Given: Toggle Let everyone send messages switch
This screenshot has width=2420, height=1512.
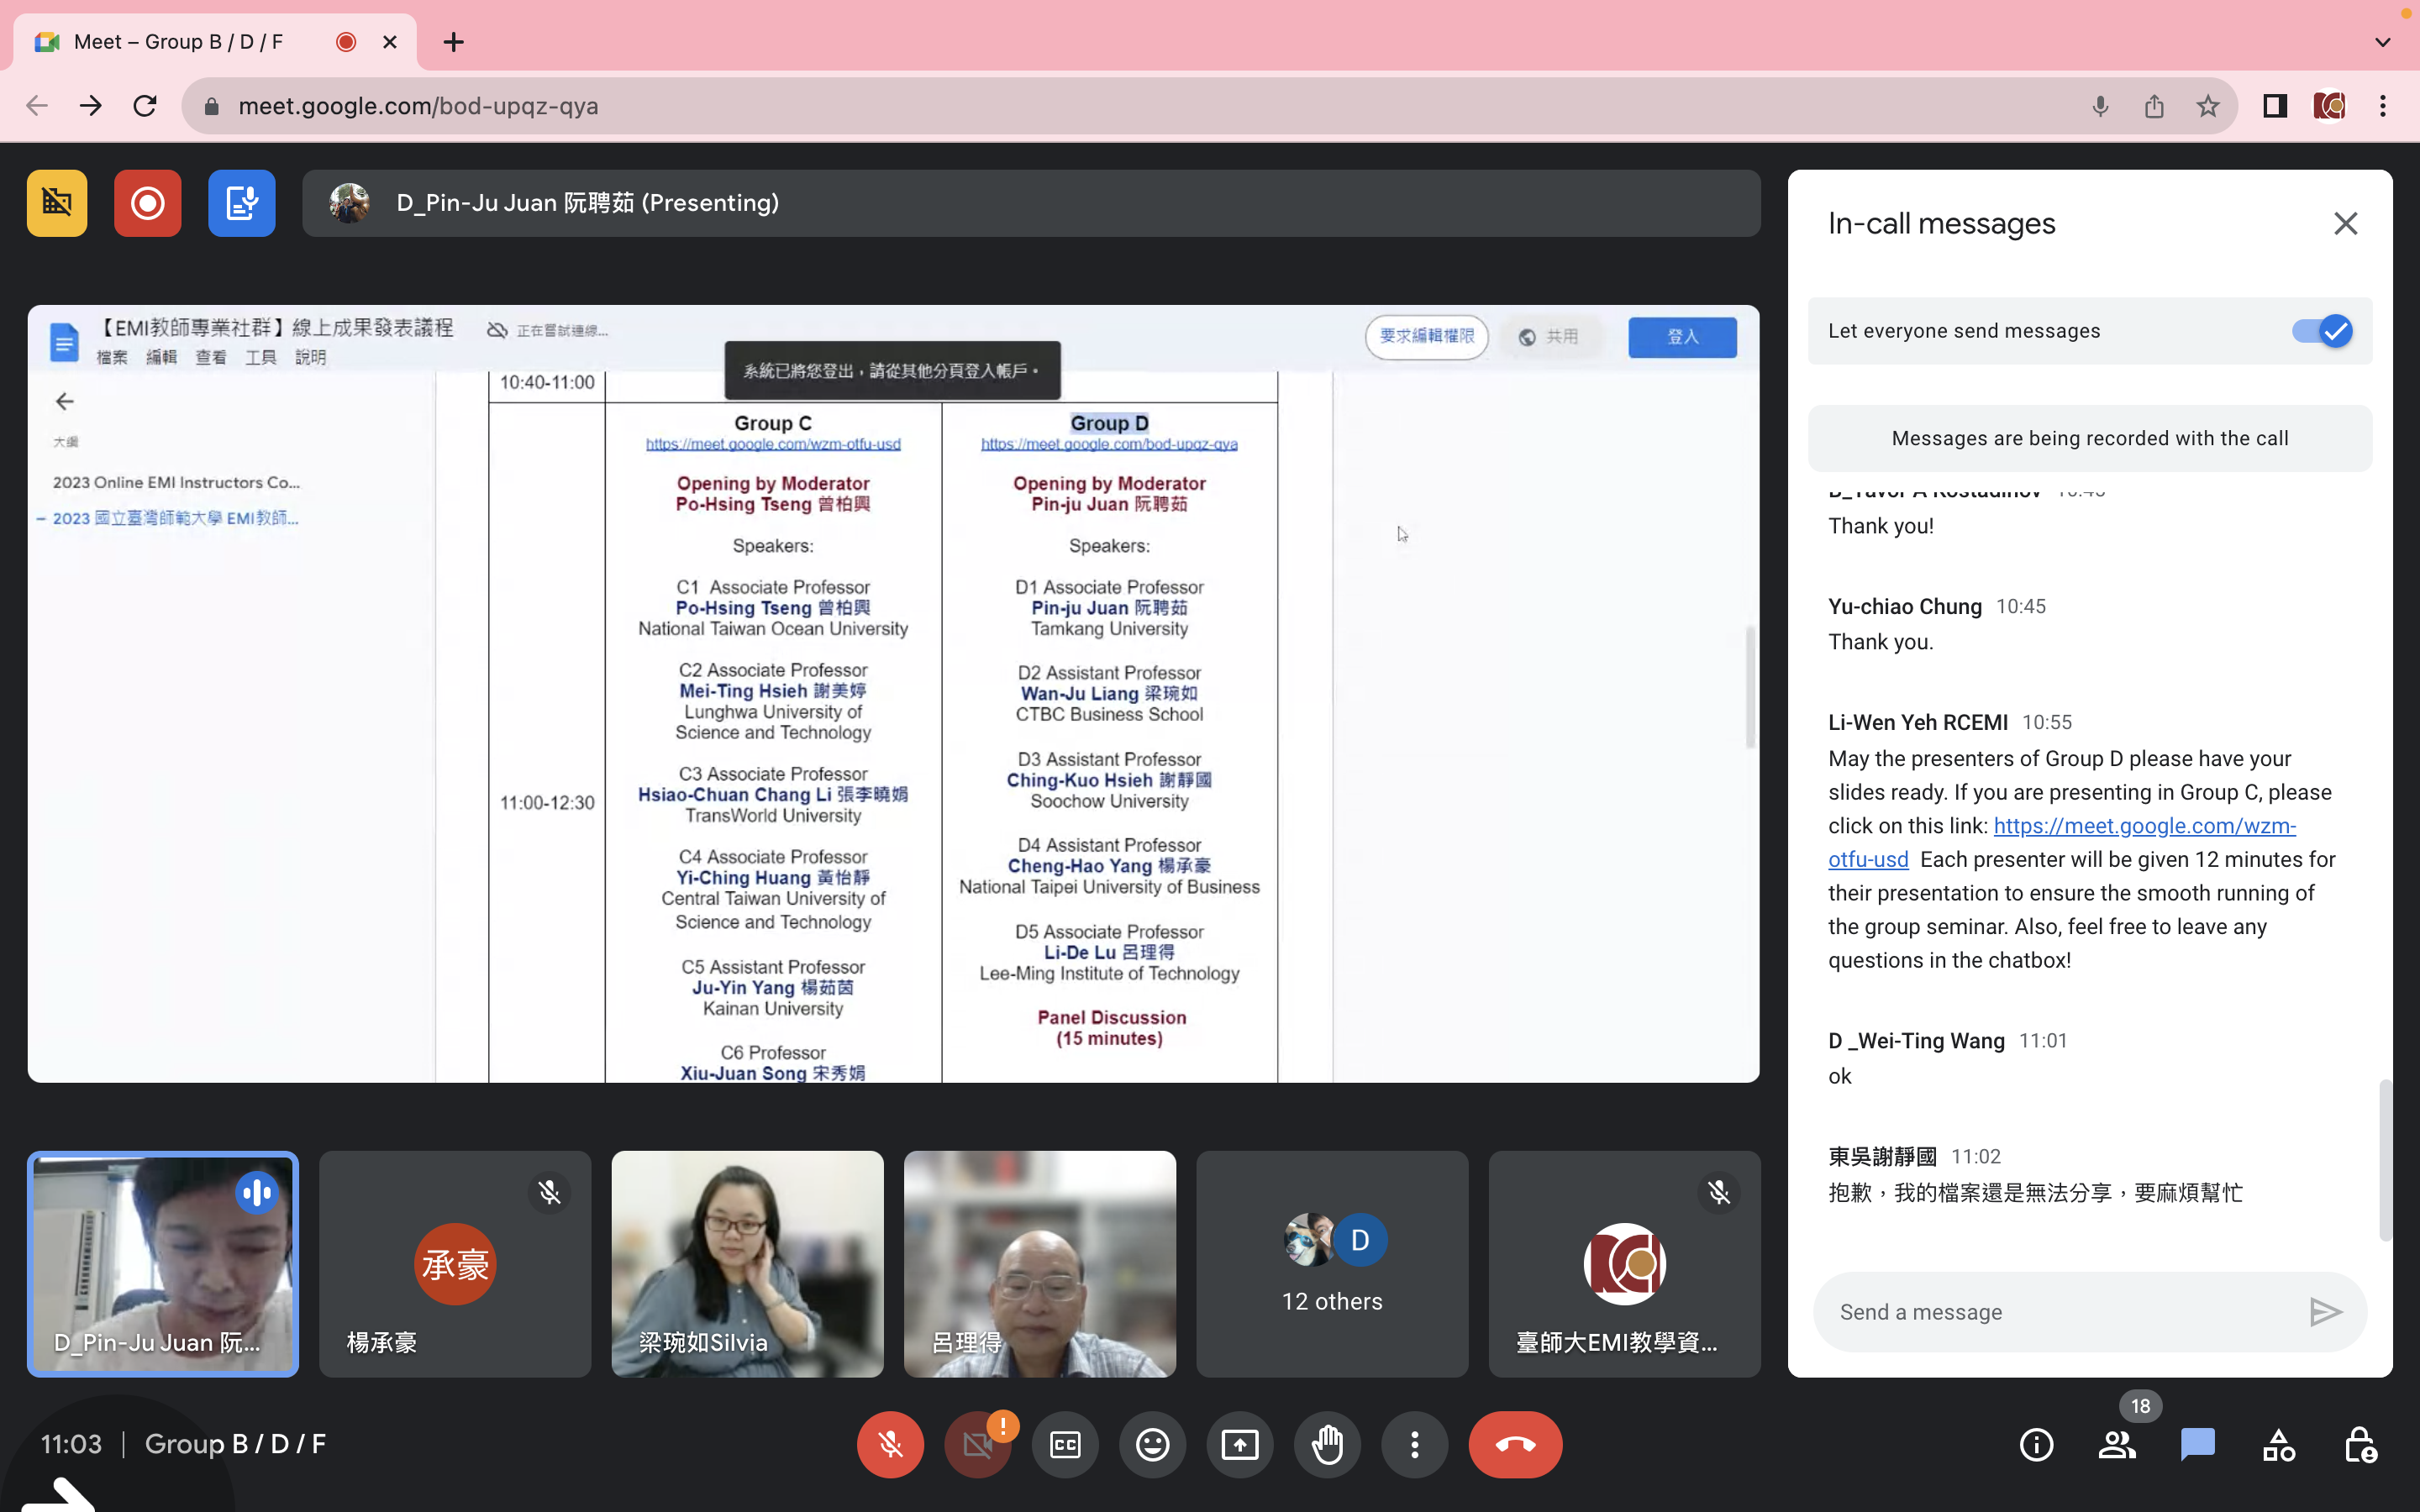Looking at the screenshot, I should (x=2322, y=331).
